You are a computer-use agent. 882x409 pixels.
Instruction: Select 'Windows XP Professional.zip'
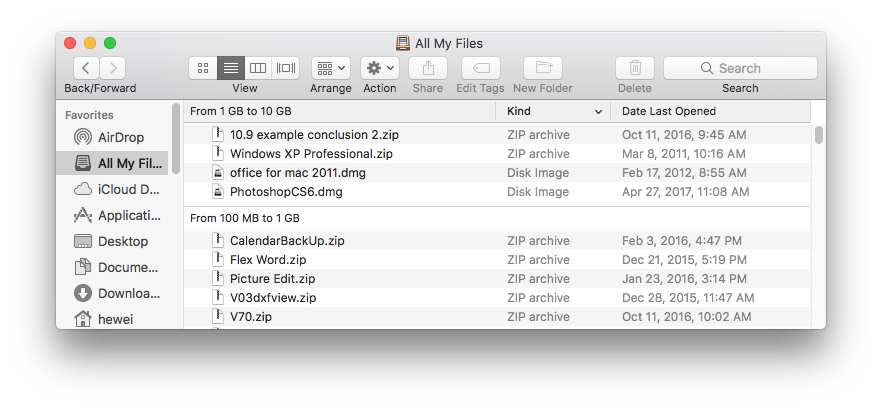[x=311, y=154]
